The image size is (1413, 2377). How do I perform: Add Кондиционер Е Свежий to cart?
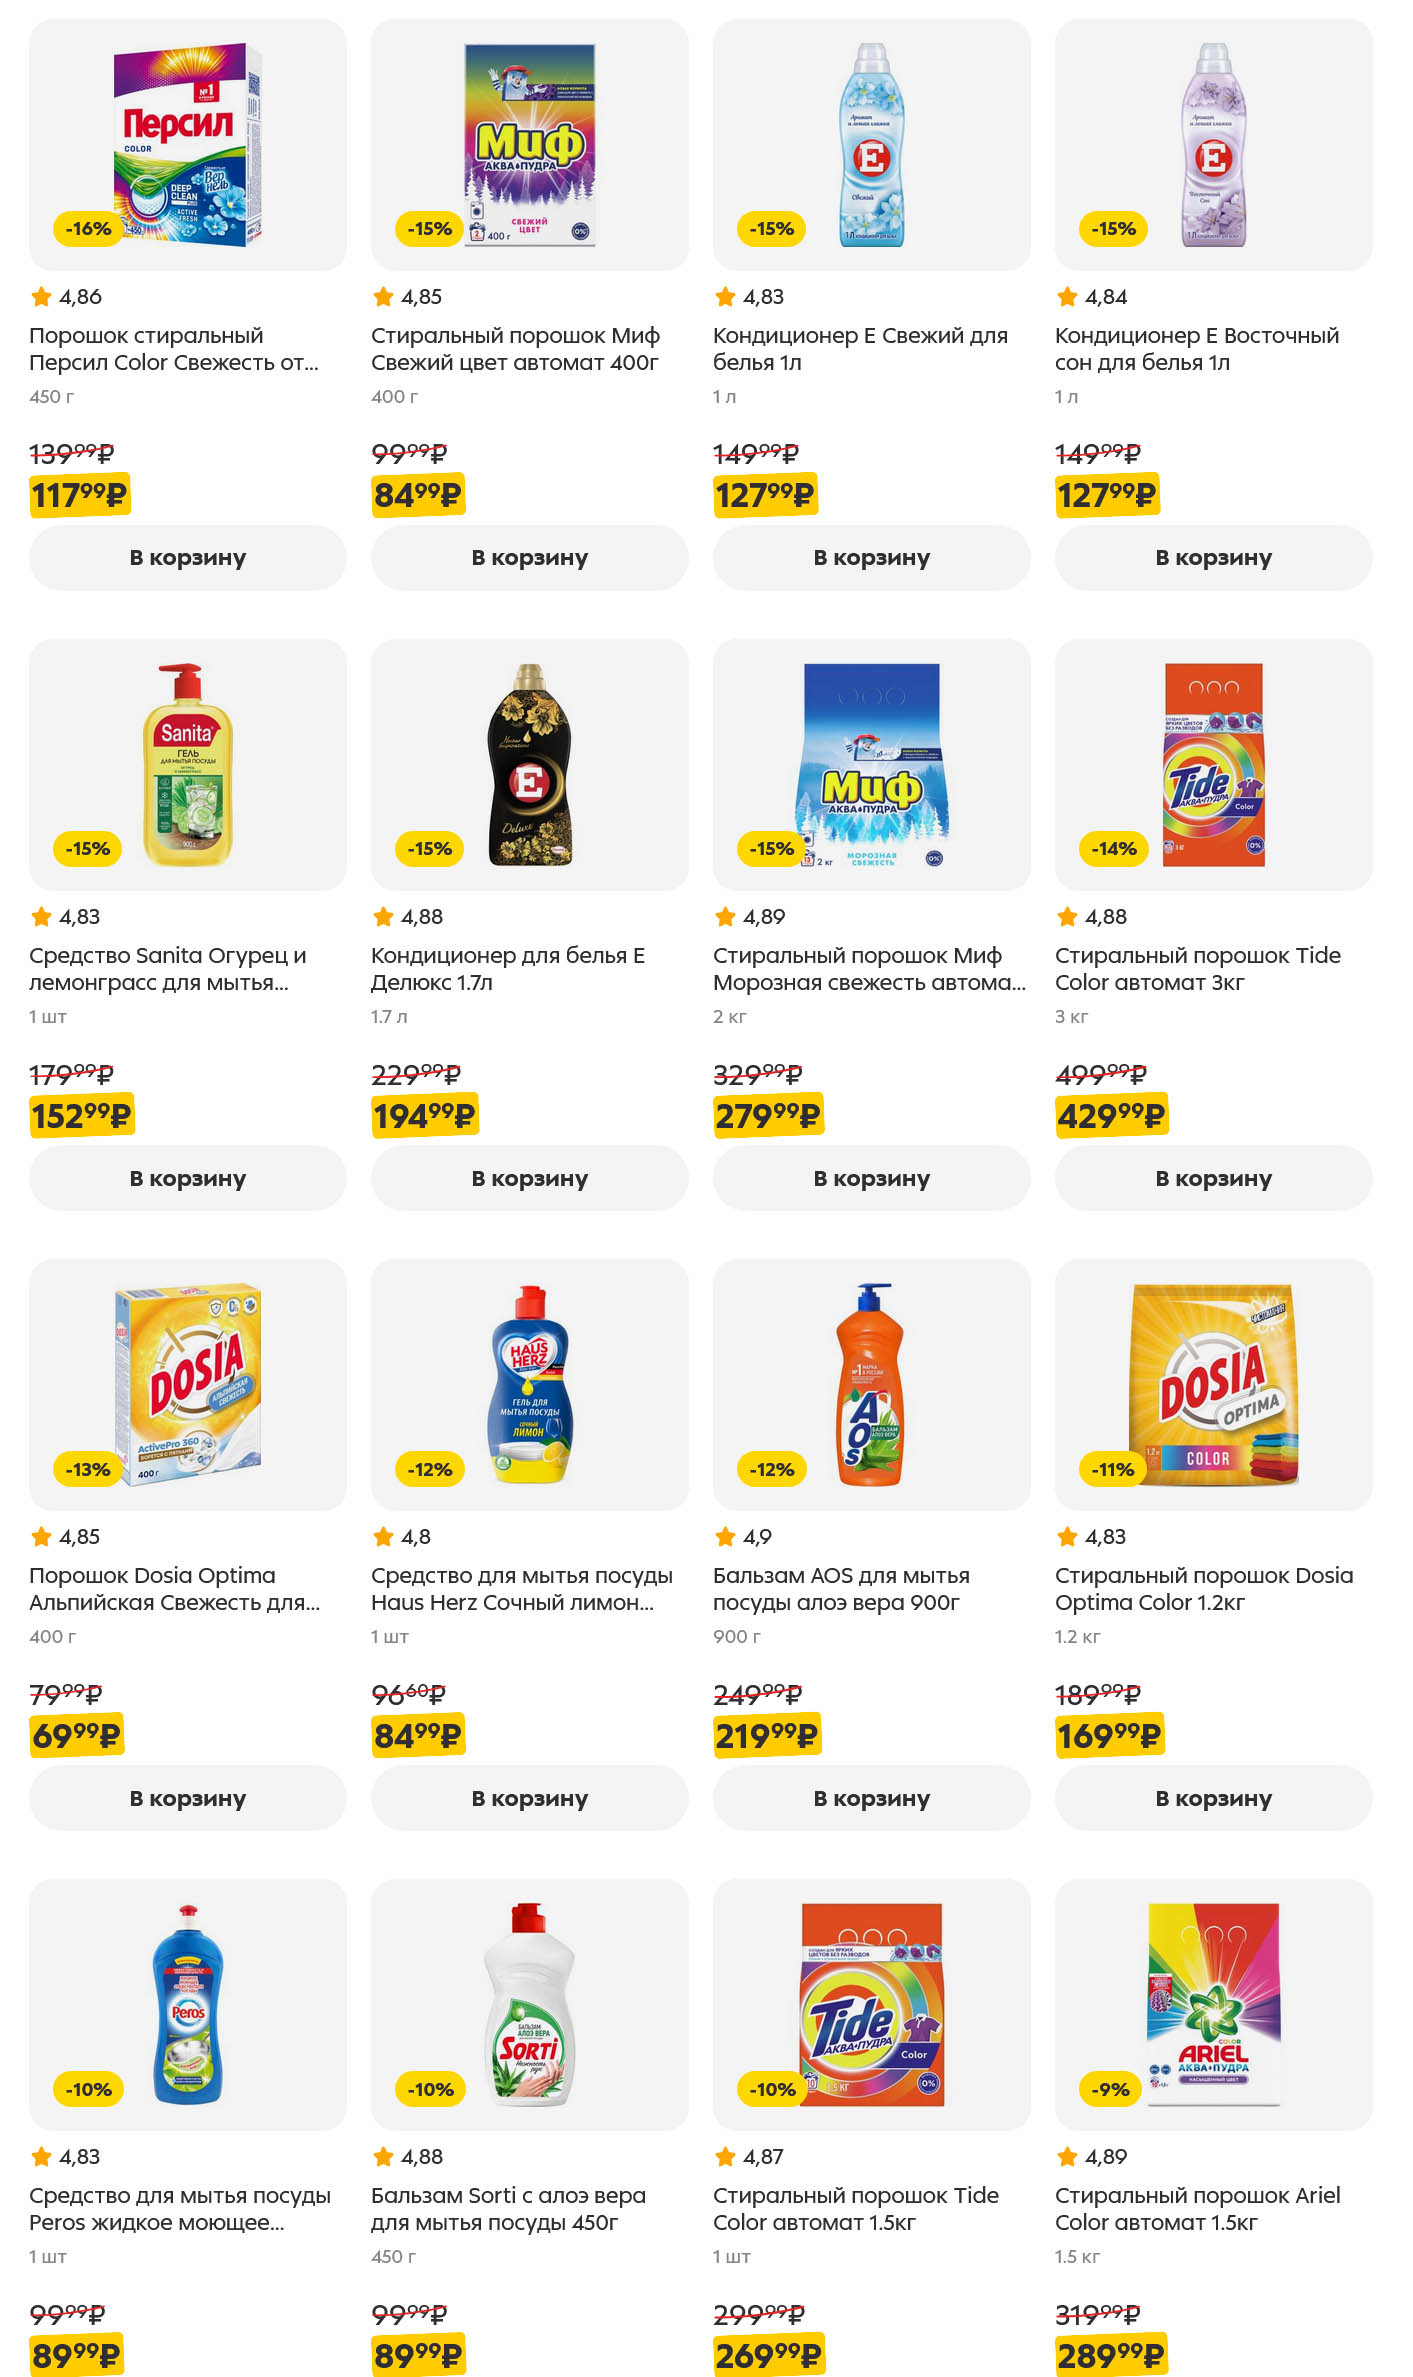(x=871, y=558)
